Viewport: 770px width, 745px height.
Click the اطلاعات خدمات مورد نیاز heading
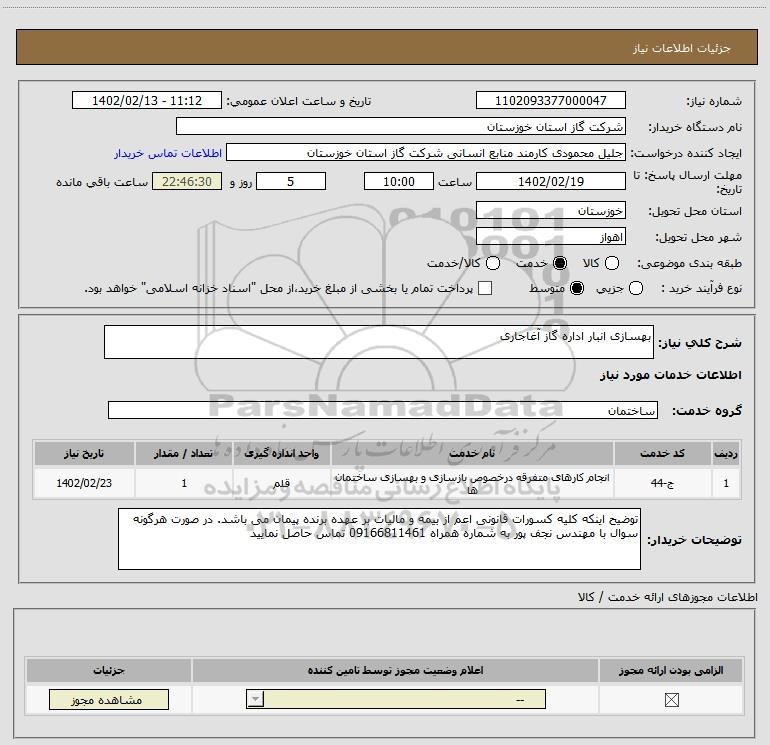671,375
